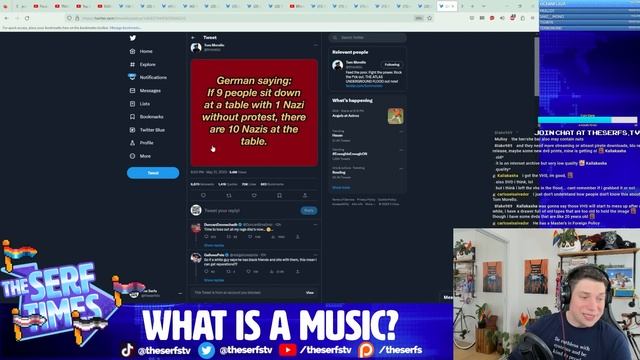Open options for the fourth trending topic

401,168
